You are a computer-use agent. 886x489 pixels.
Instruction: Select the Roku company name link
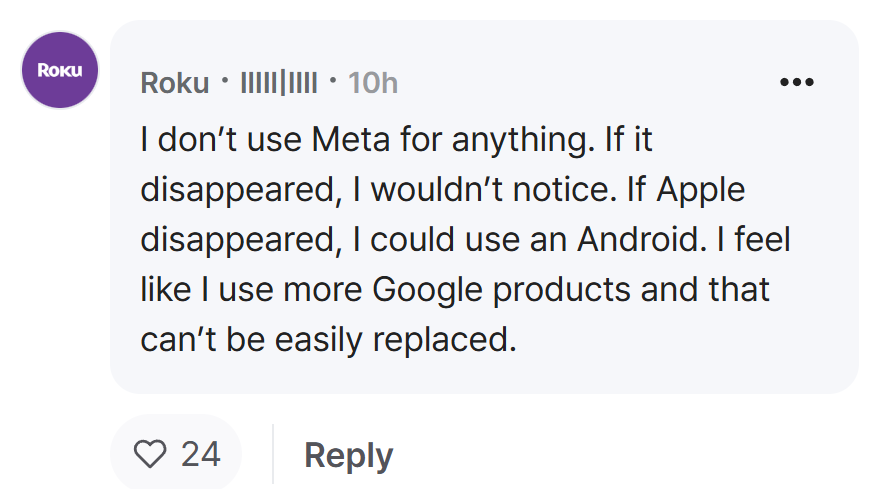tap(175, 83)
